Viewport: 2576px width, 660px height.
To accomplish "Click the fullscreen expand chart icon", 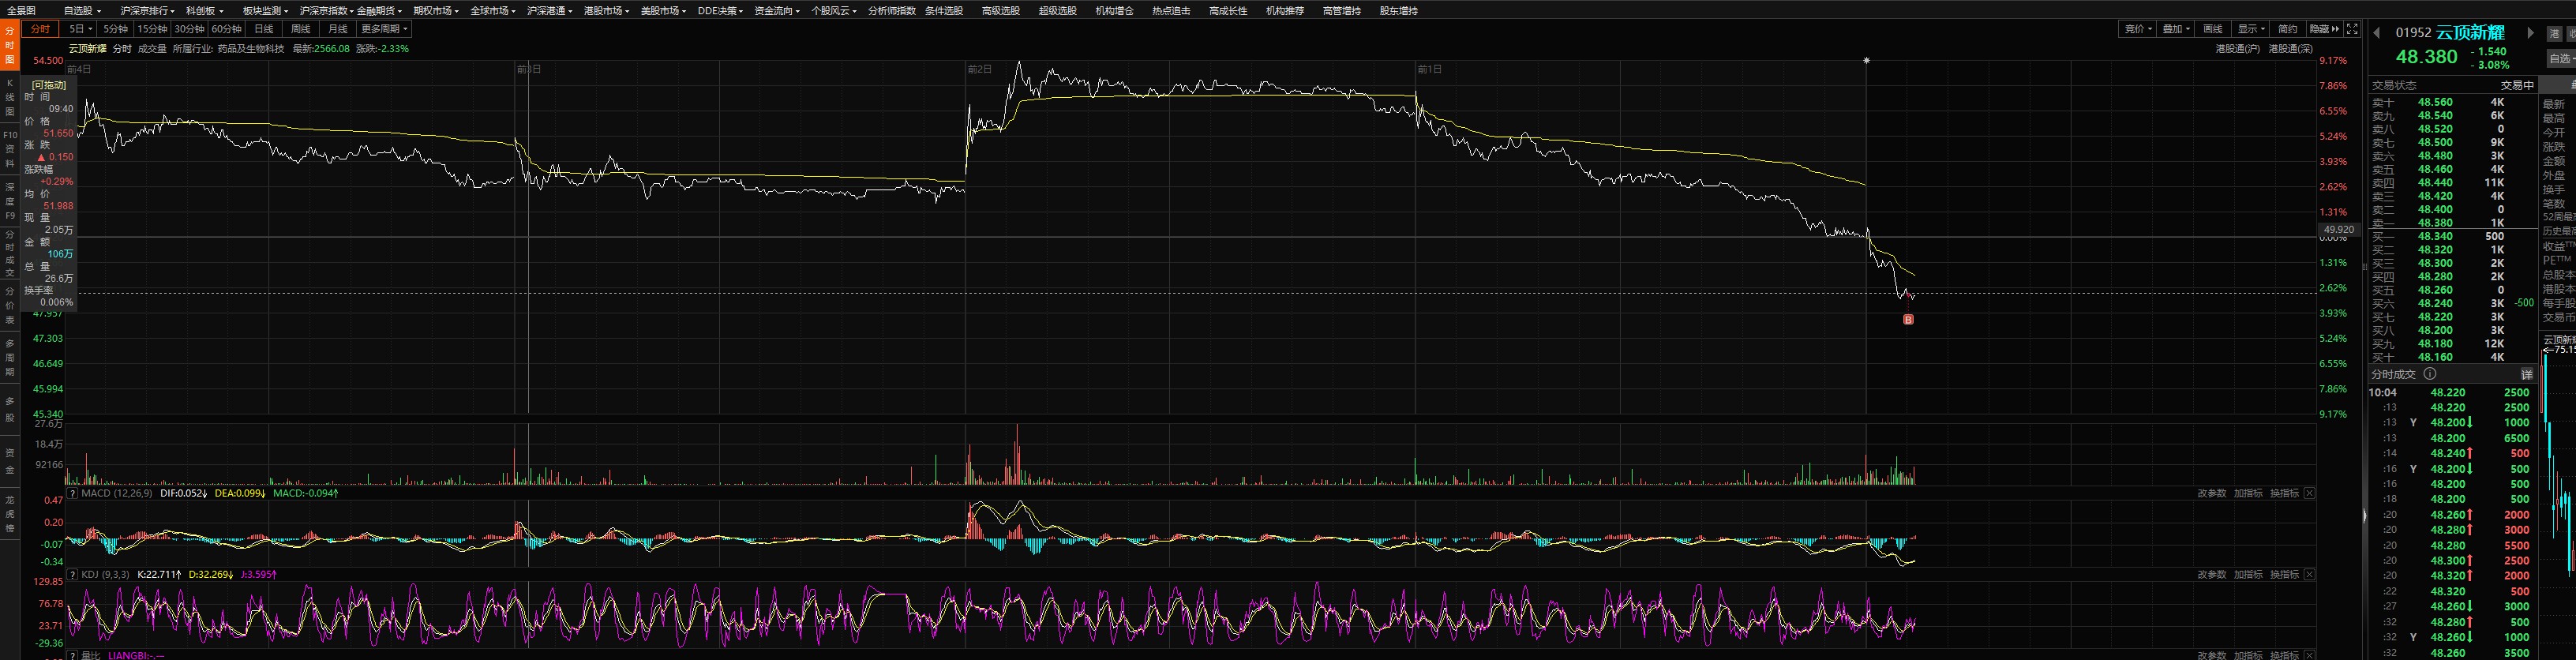I will pyautogui.click(x=2353, y=29).
